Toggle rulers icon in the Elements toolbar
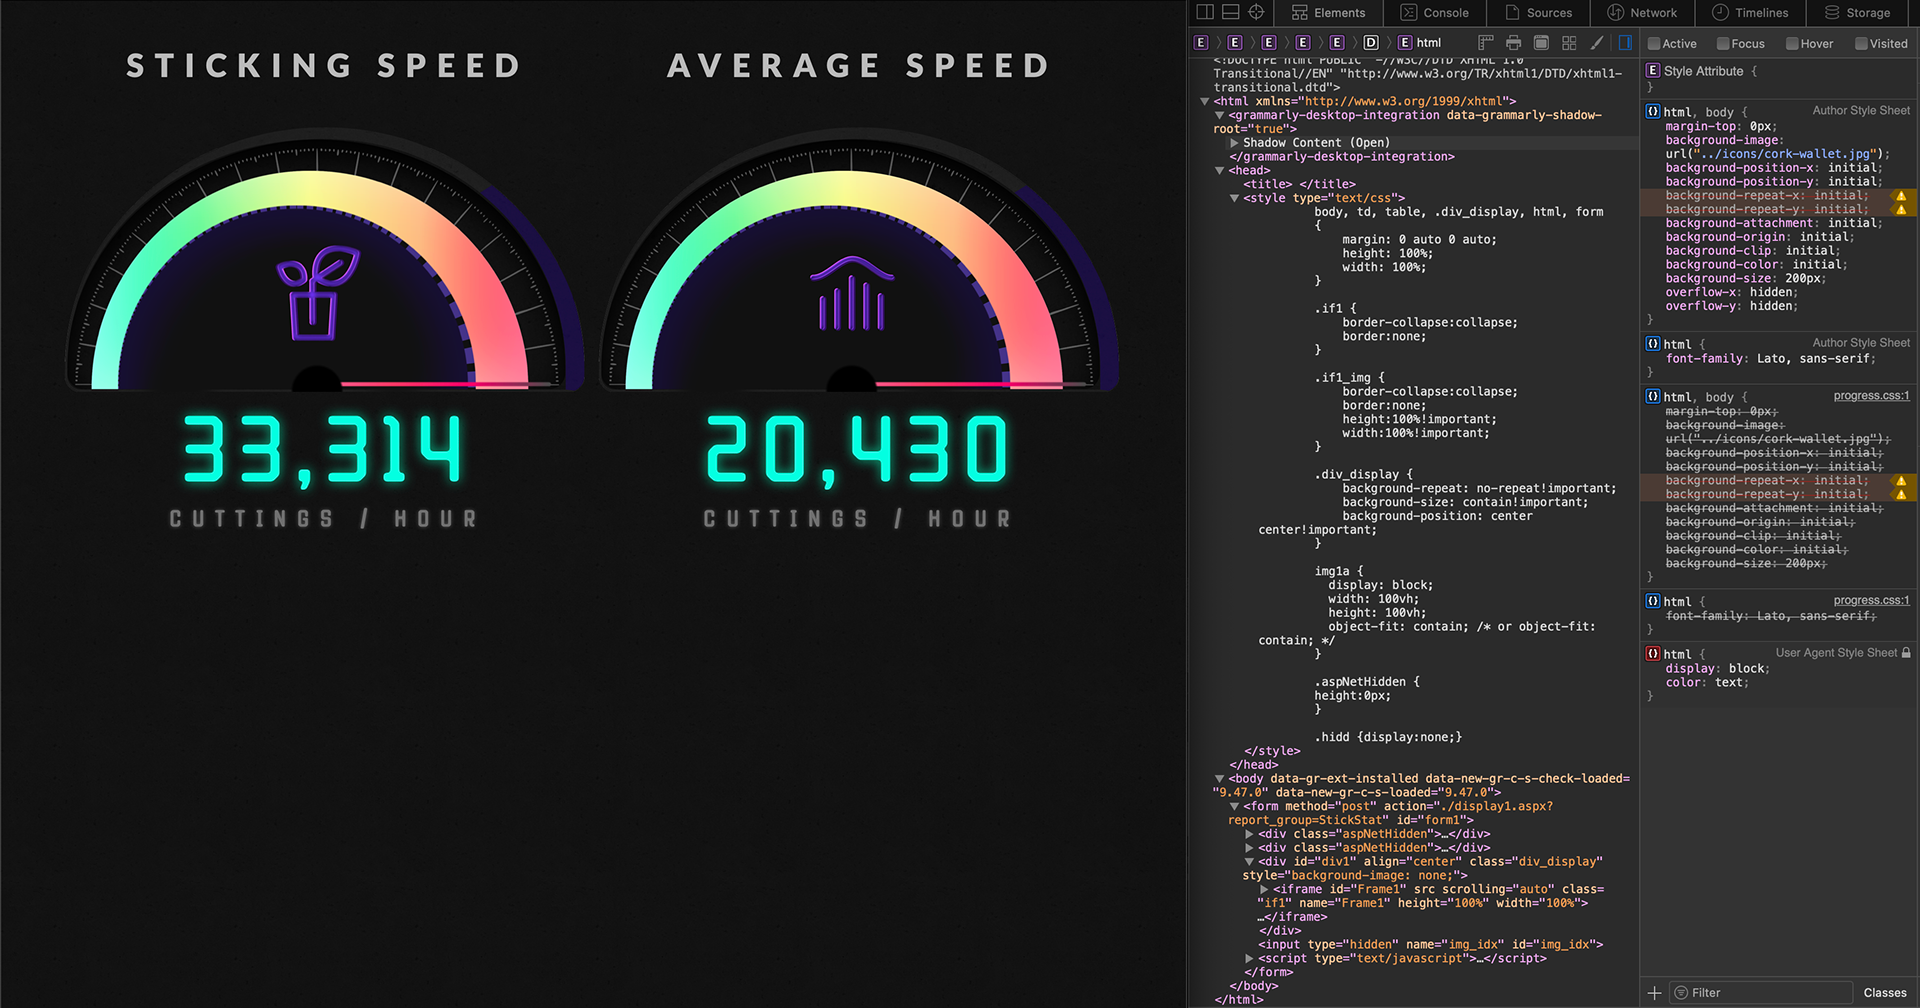 click(x=1486, y=43)
